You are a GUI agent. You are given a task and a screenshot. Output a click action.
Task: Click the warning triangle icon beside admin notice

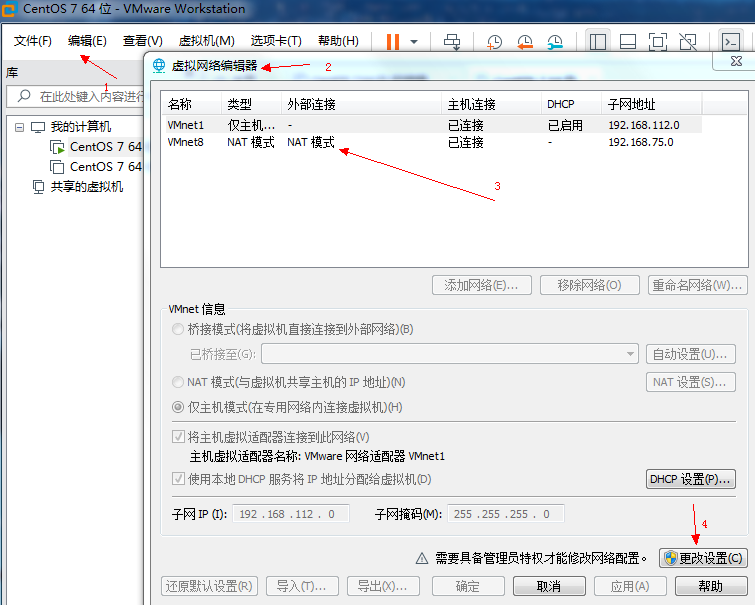(x=422, y=558)
